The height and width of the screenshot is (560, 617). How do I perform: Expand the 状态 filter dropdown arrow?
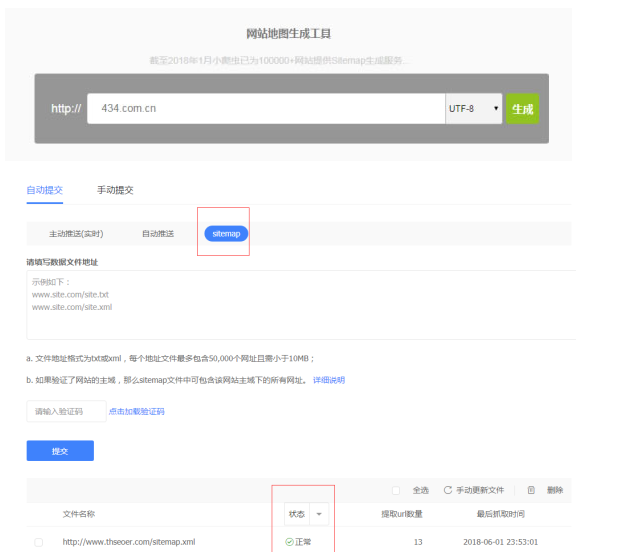click(320, 514)
